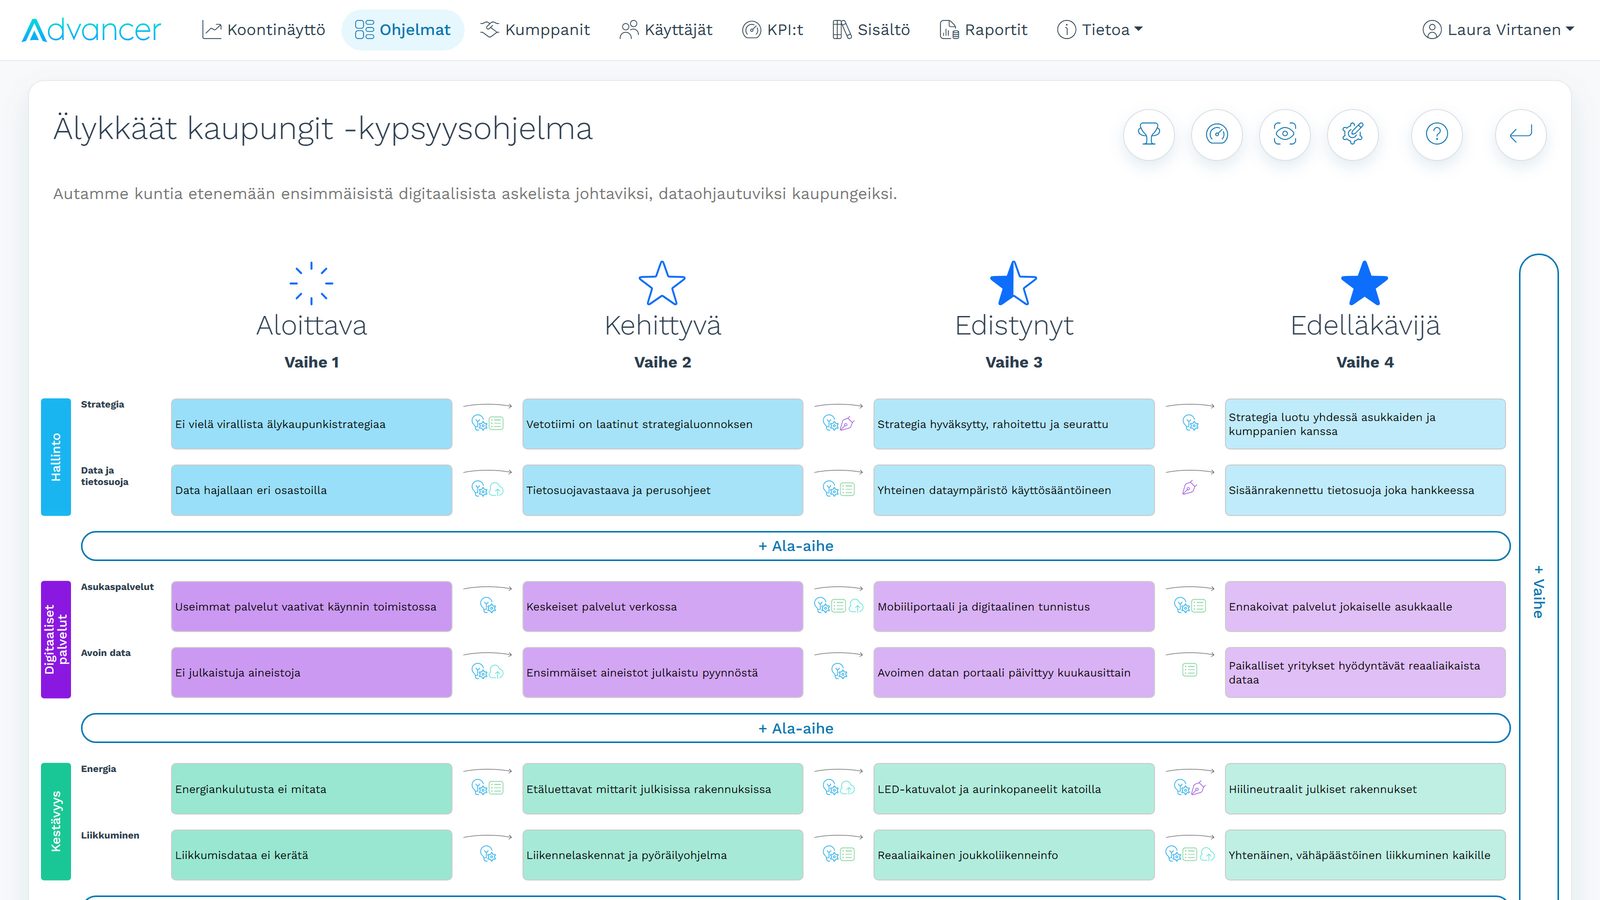Click the Advancer logo
The image size is (1600, 900).
tap(91, 30)
